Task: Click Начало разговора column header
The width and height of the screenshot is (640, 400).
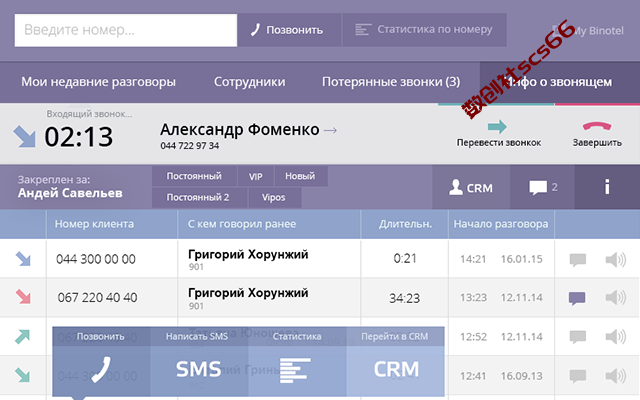Action: (x=501, y=224)
